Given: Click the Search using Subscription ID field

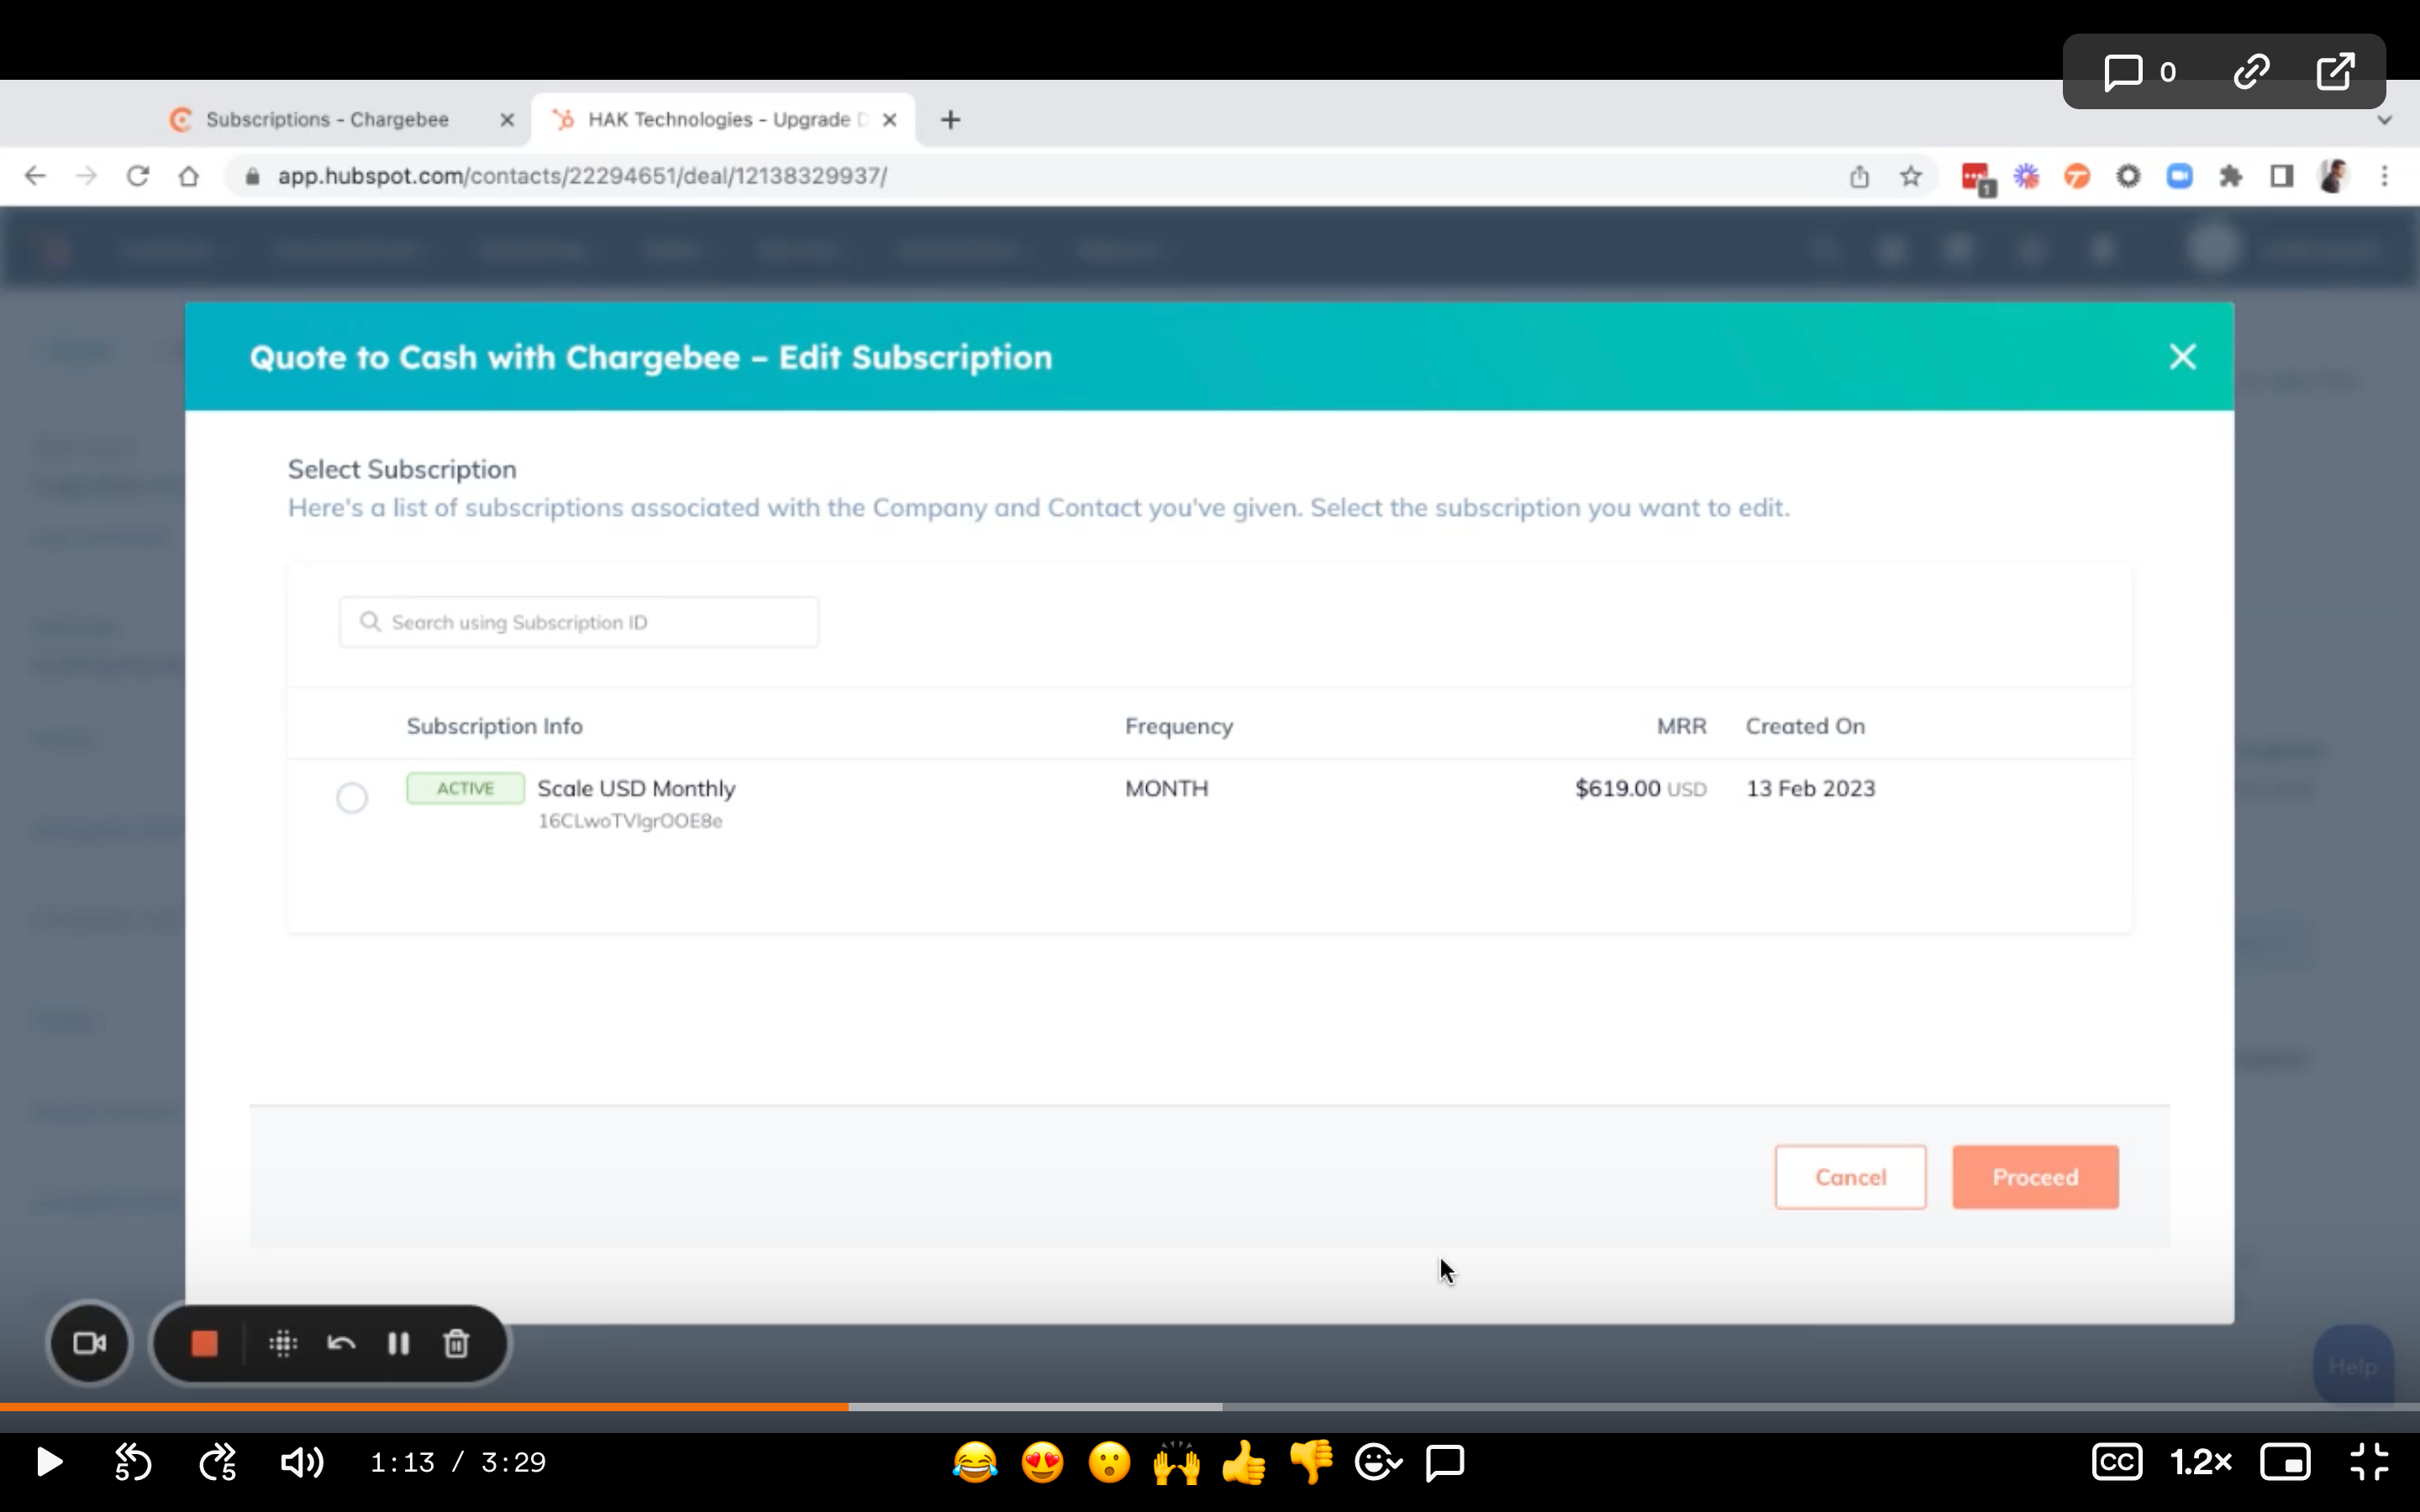Looking at the screenshot, I should 580,622.
